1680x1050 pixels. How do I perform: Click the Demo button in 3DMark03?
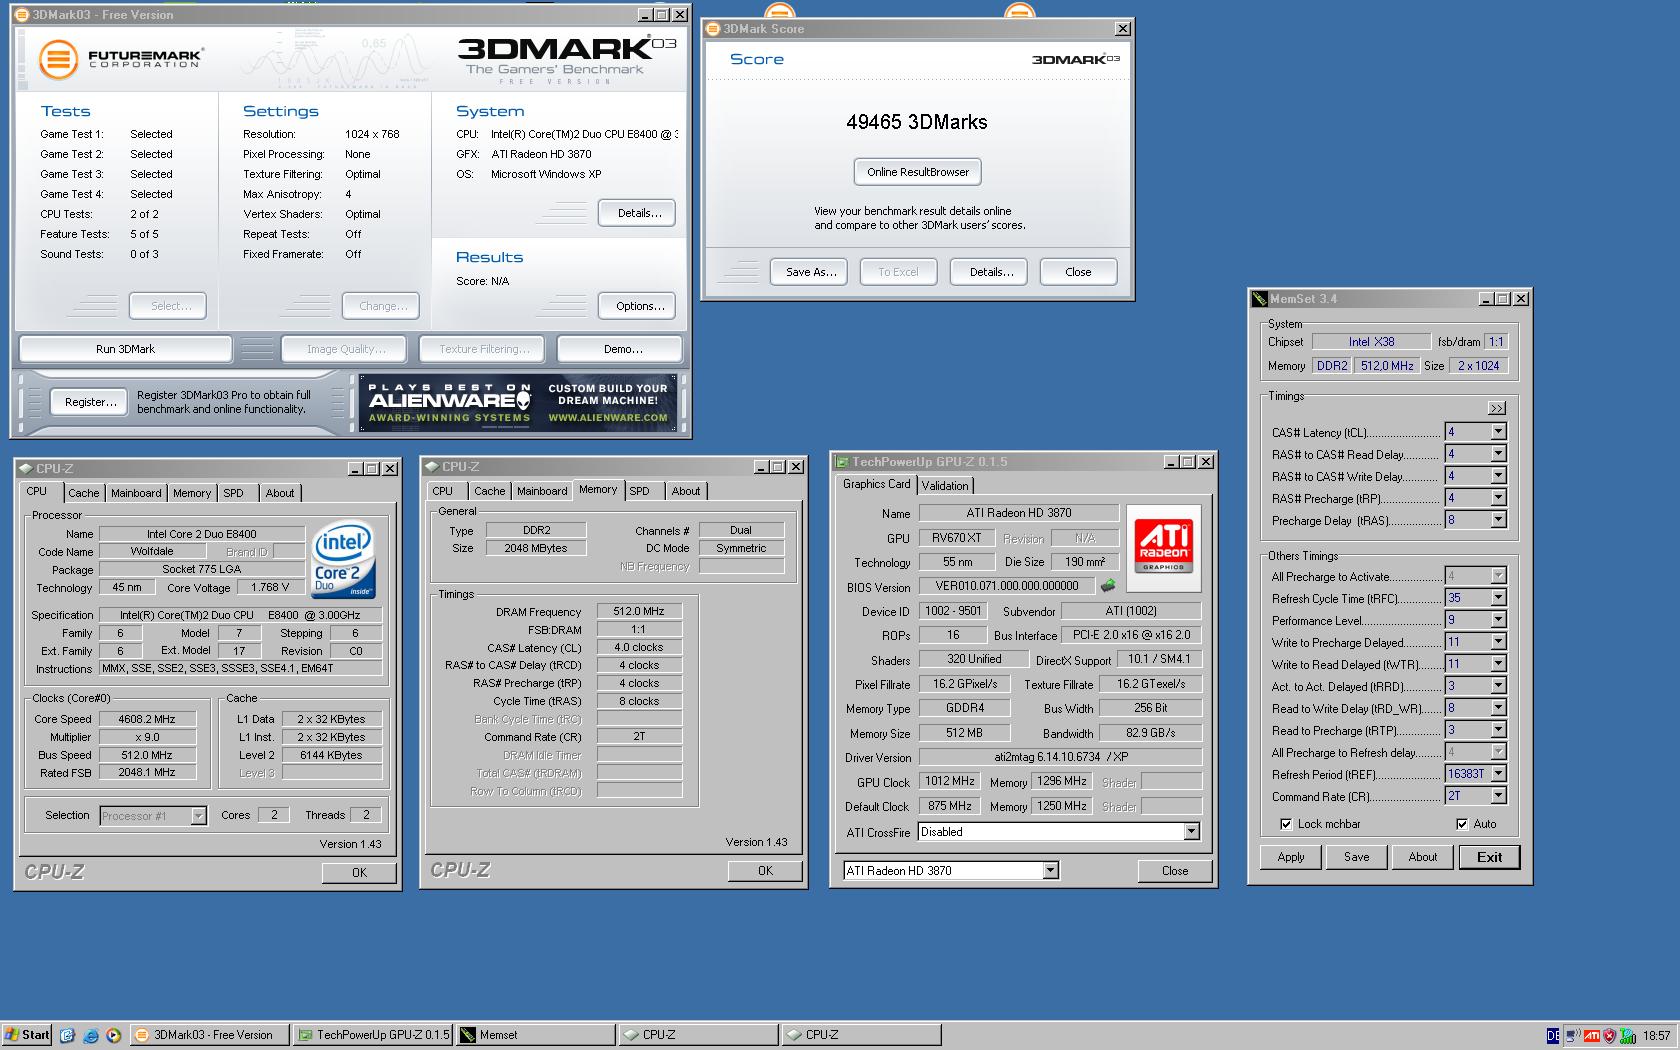click(x=622, y=349)
